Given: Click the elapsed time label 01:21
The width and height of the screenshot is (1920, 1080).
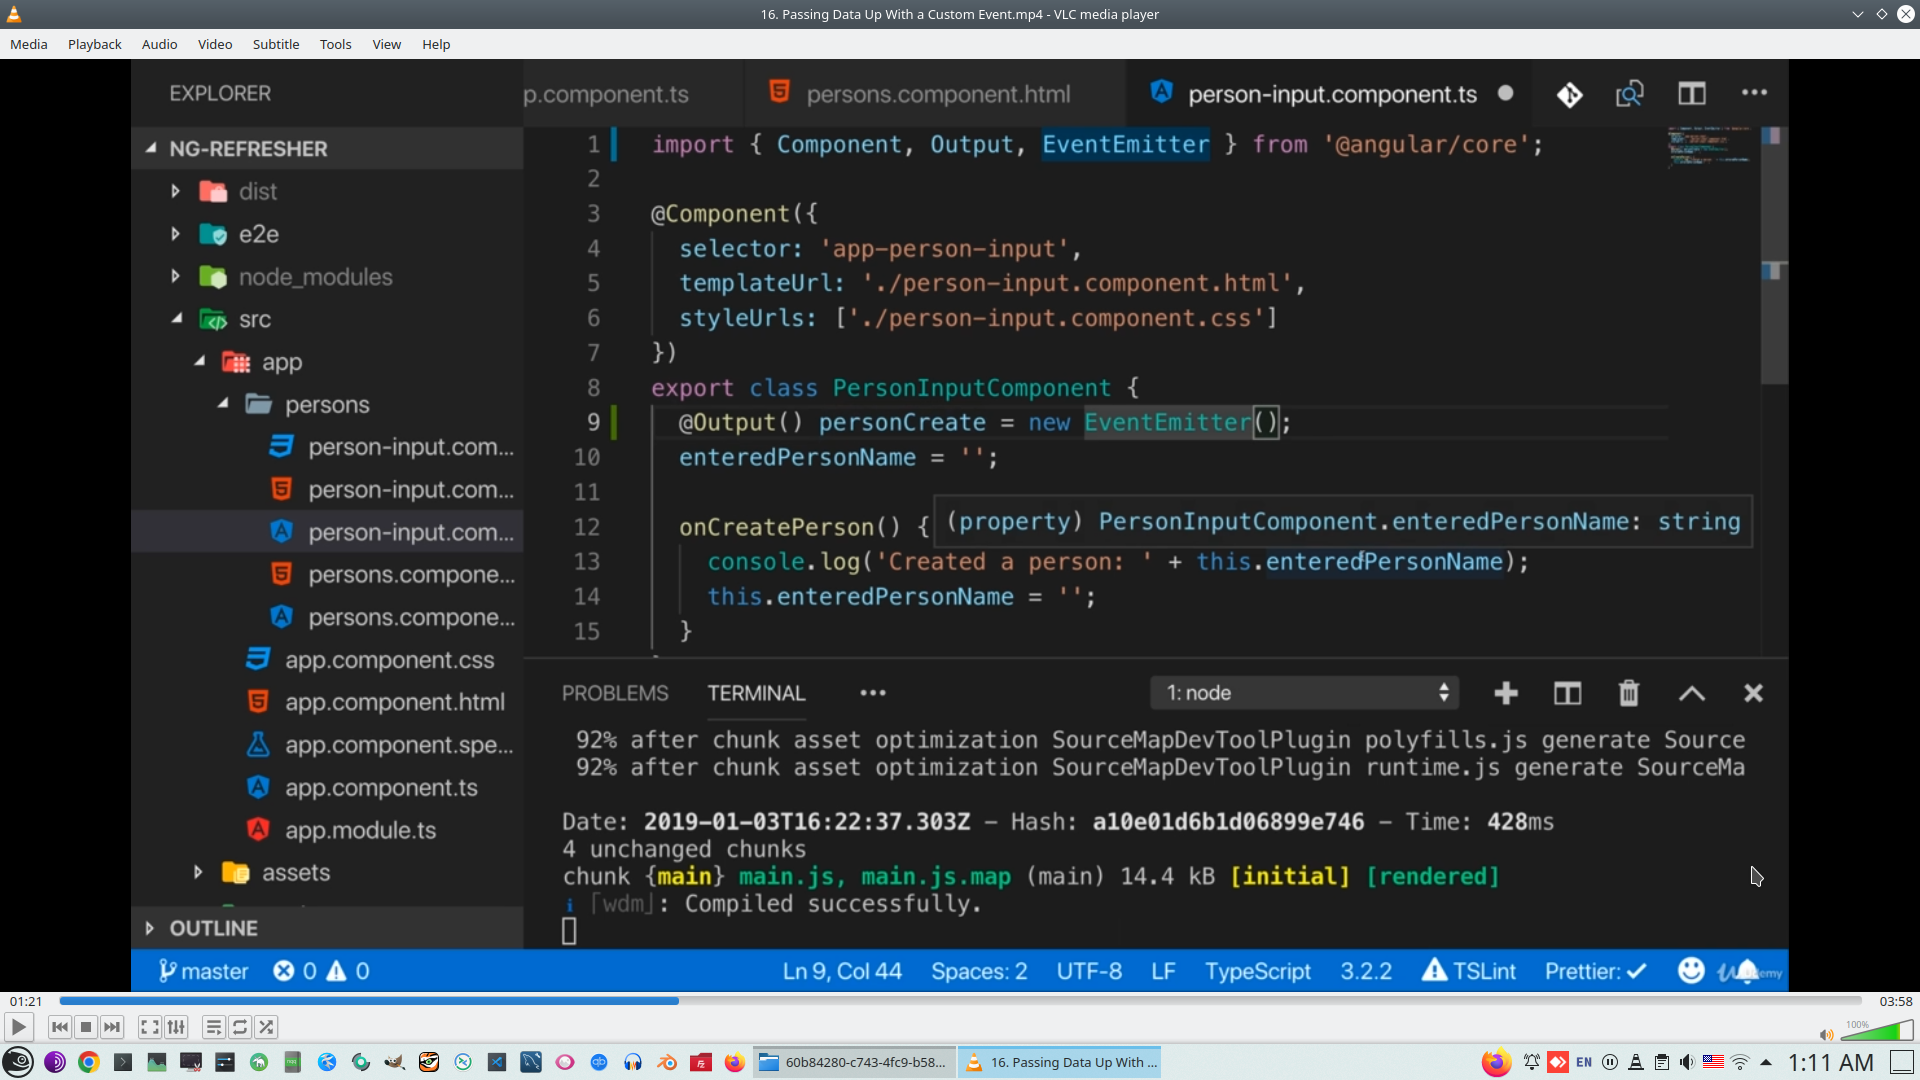Looking at the screenshot, I should coord(26,1001).
